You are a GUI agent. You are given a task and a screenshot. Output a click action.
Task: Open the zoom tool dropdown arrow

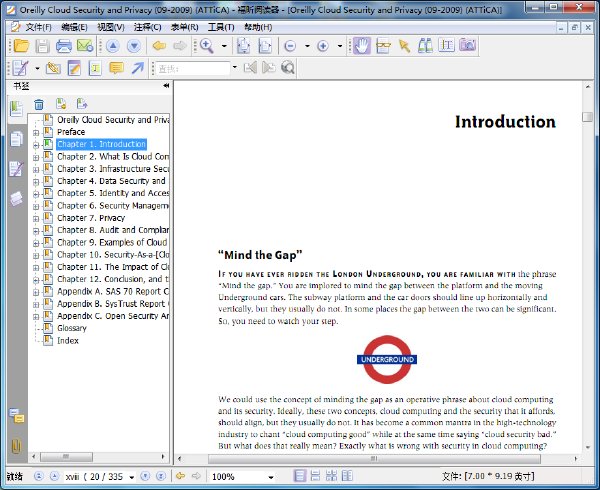(x=224, y=46)
